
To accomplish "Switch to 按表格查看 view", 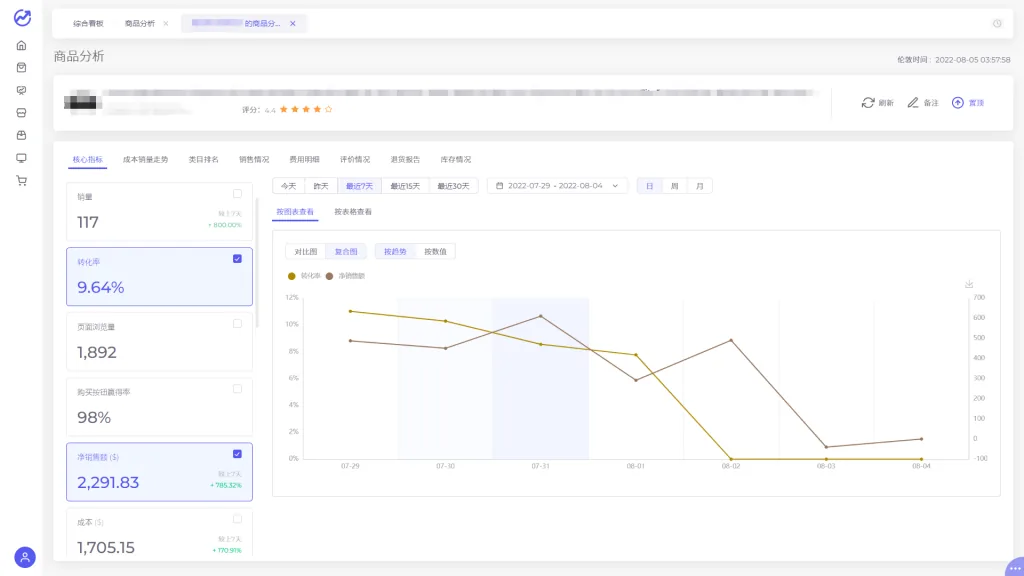I will [x=353, y=212].
